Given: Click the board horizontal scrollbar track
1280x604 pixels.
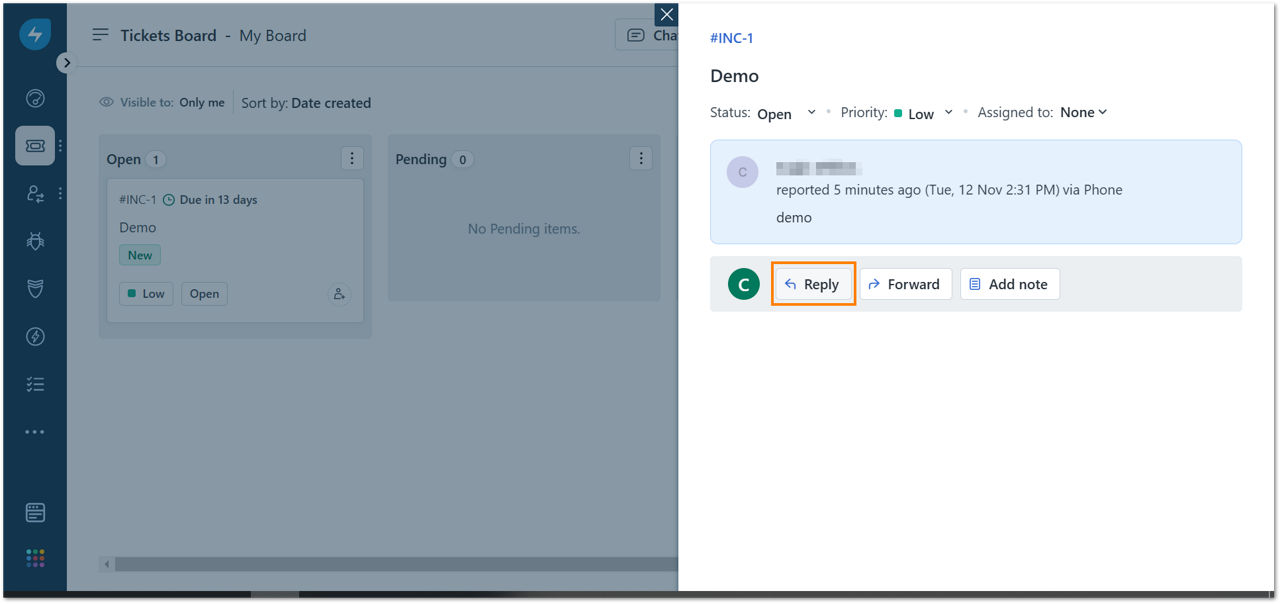Looking at the screenshot, I should pos(396,564).
